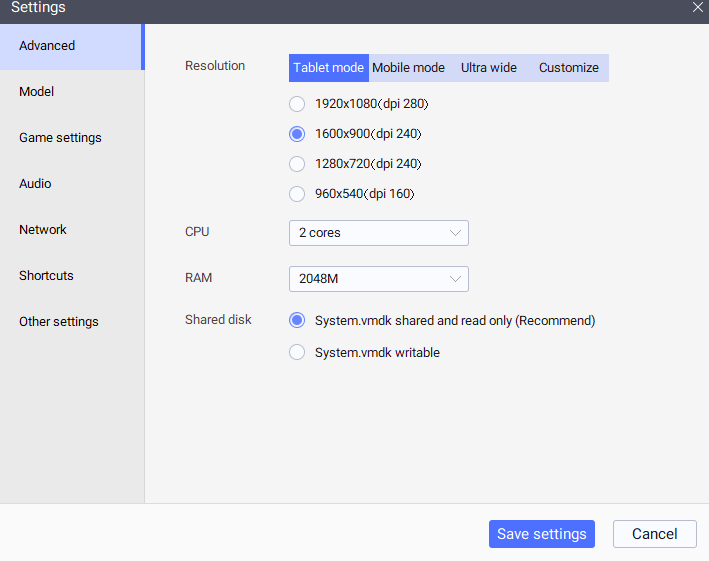Select the 1600x900 (dpi 240) resolution
The height and width of the screenshot is (561, 709).
297,134
